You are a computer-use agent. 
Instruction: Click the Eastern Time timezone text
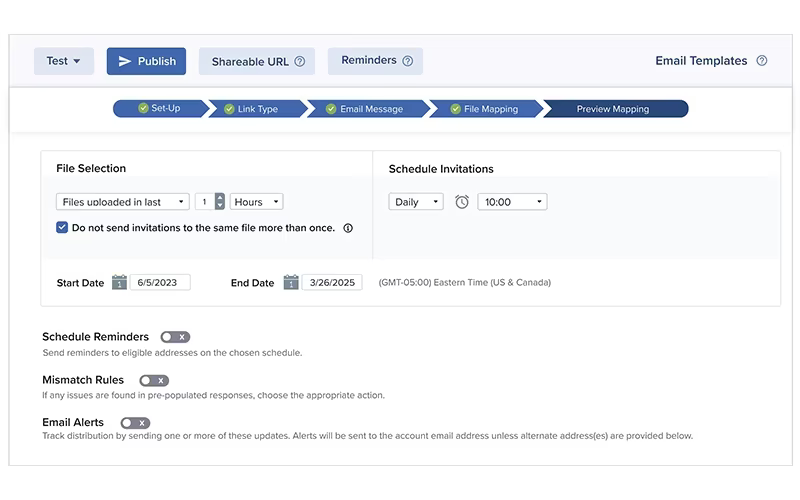point(465,282)
